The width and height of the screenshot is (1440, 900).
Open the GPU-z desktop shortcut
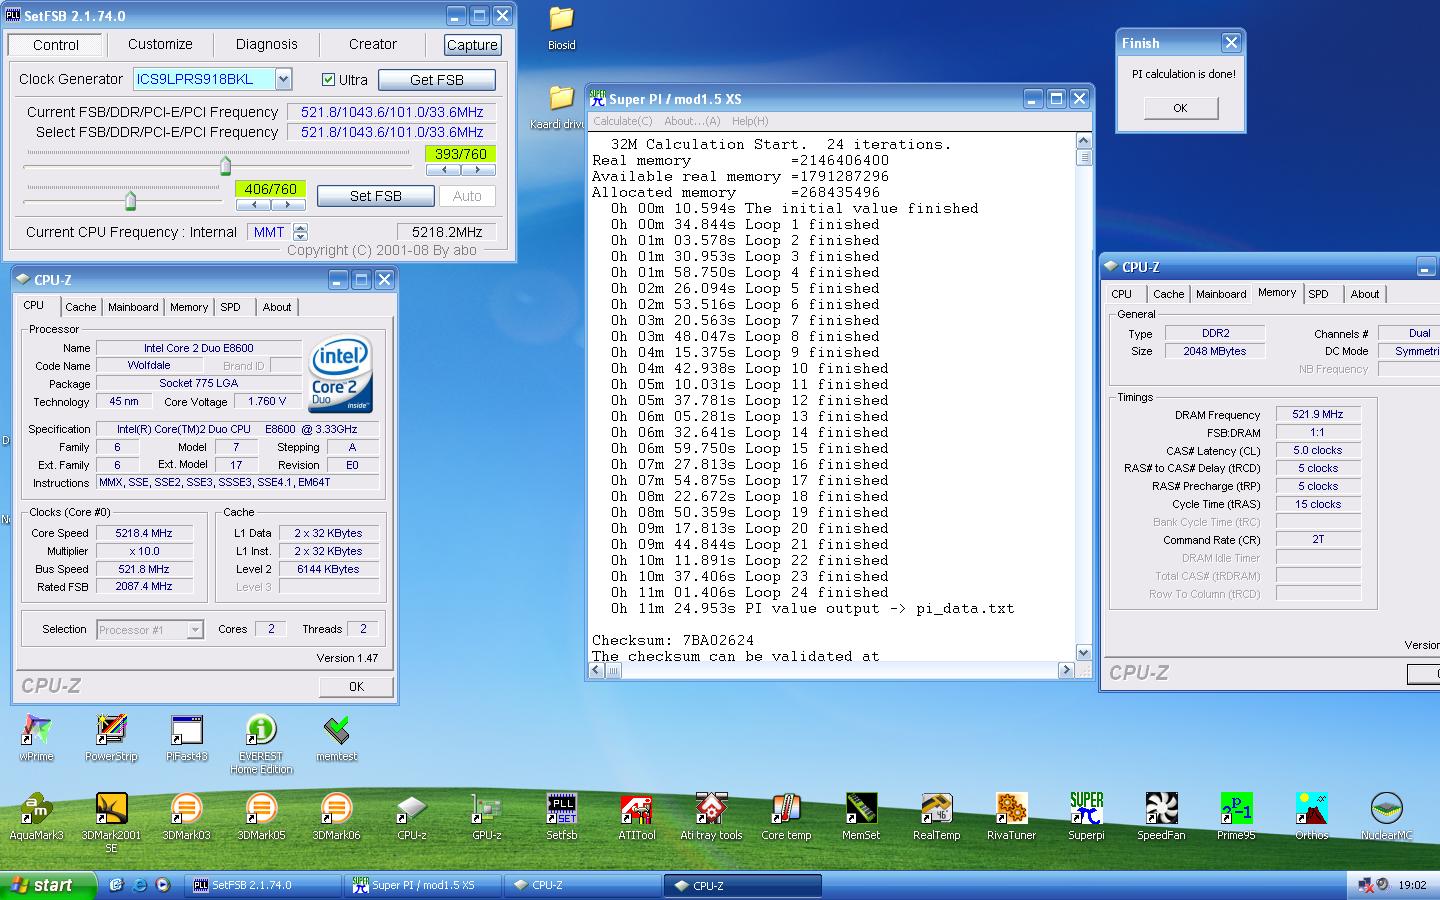486,817
